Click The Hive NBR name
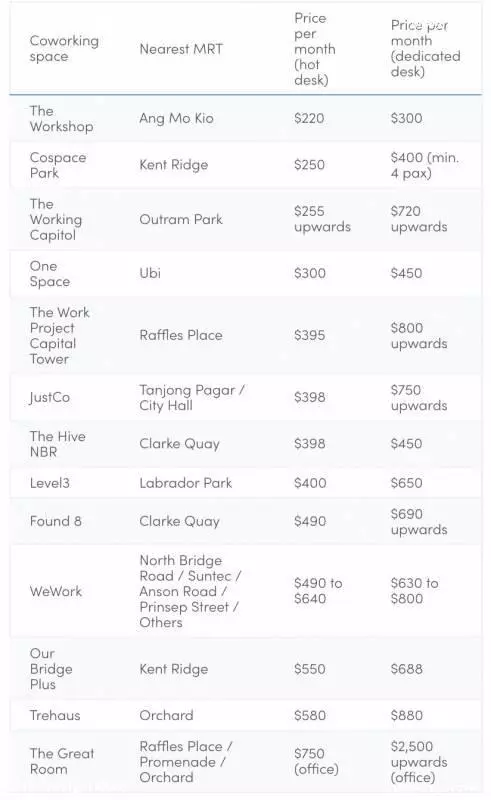Screen dimensions: 491x800 tap(57, 444)
